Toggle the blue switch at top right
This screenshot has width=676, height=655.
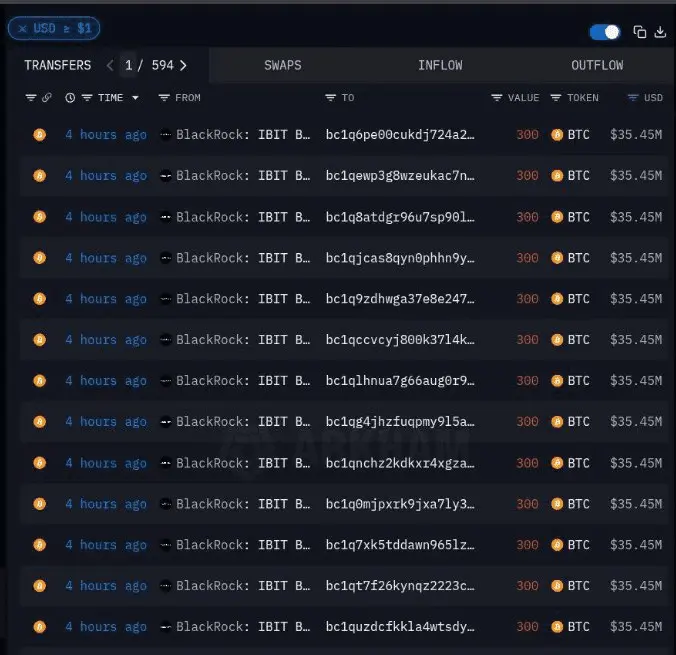pos(605,32)
